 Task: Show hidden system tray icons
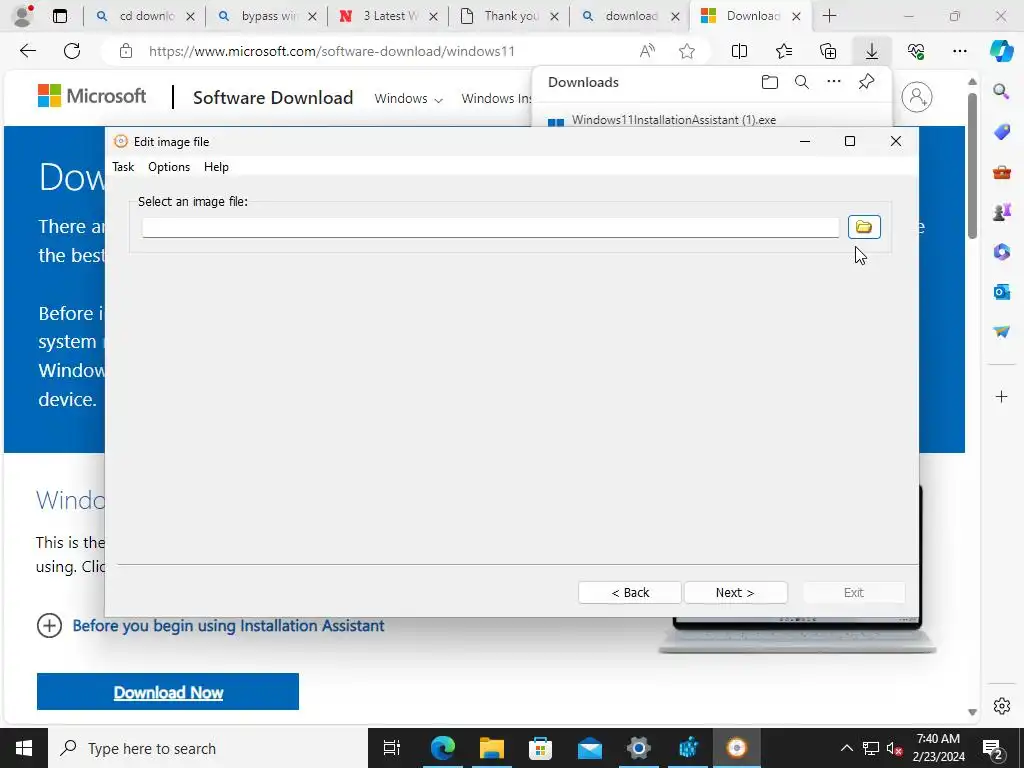[846, 748]
